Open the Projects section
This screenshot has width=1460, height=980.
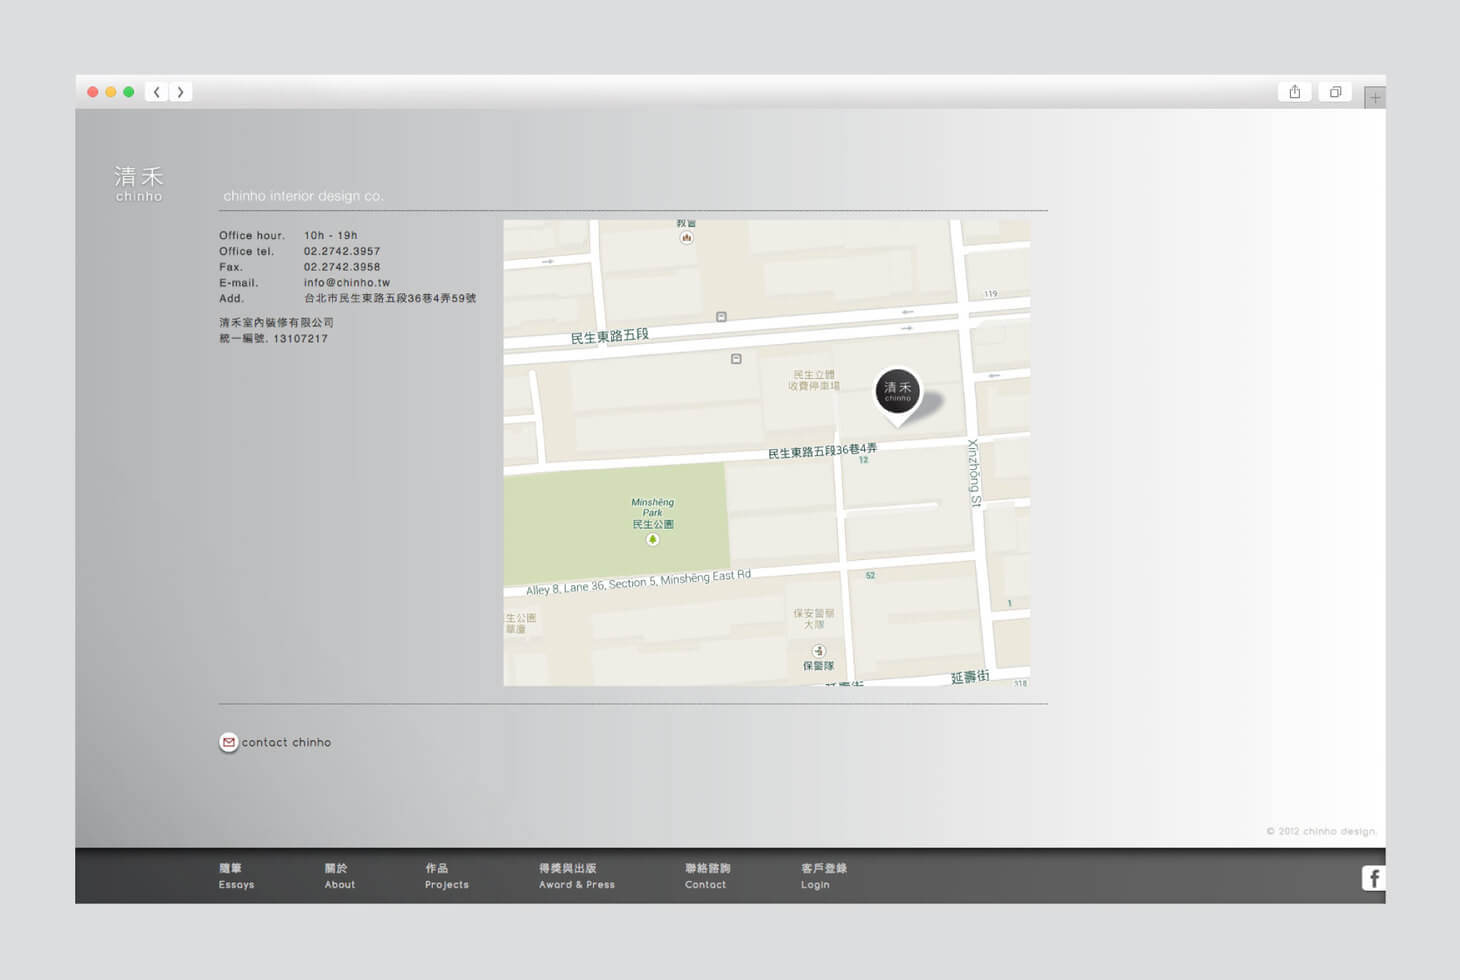446,876
